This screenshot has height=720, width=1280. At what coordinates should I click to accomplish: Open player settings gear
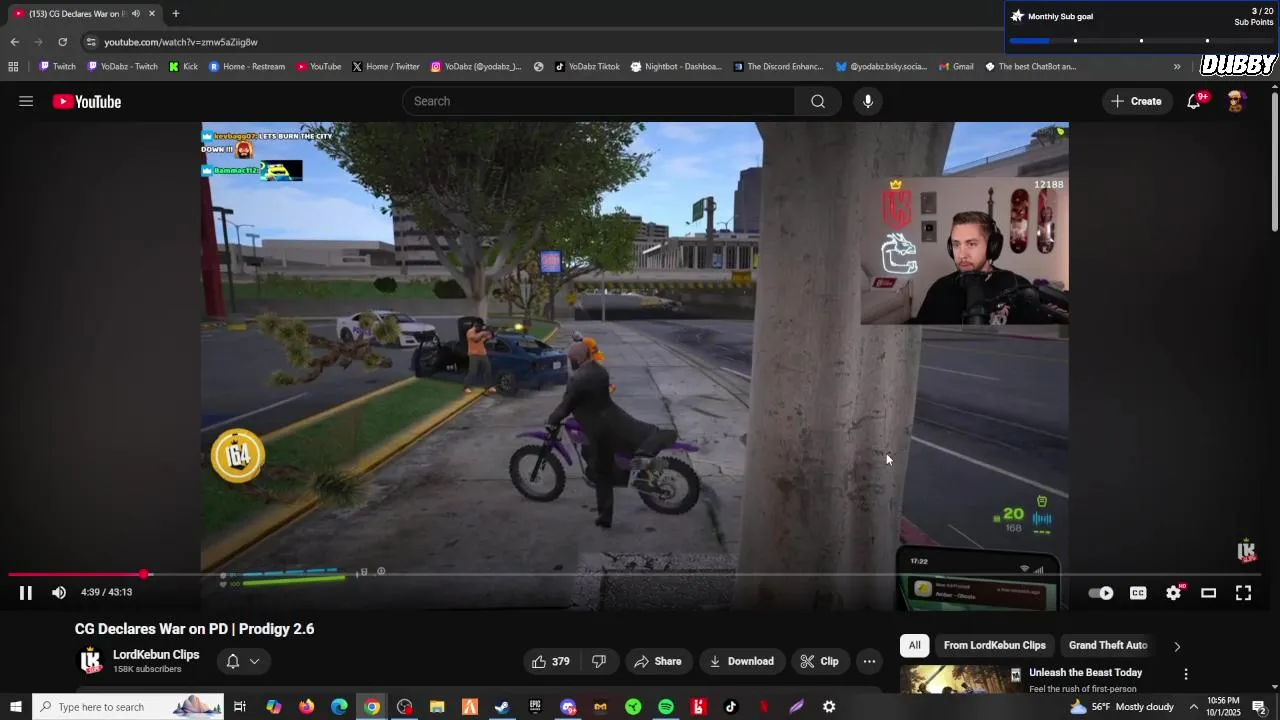click(x=1174, y=593)
